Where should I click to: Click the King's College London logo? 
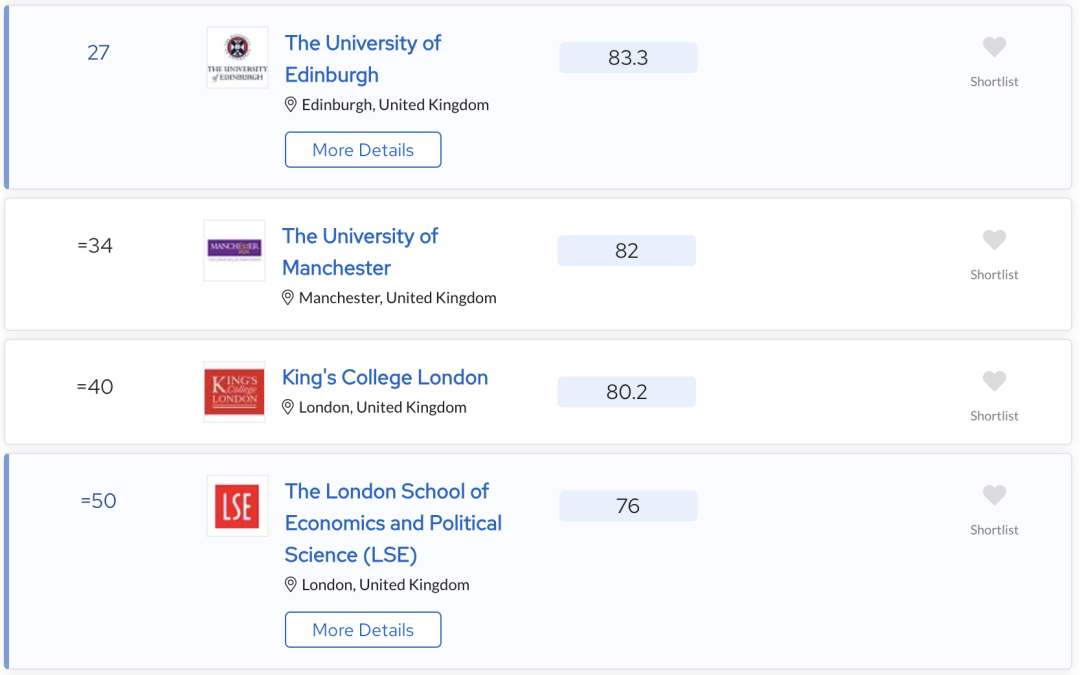coord(234,392)
